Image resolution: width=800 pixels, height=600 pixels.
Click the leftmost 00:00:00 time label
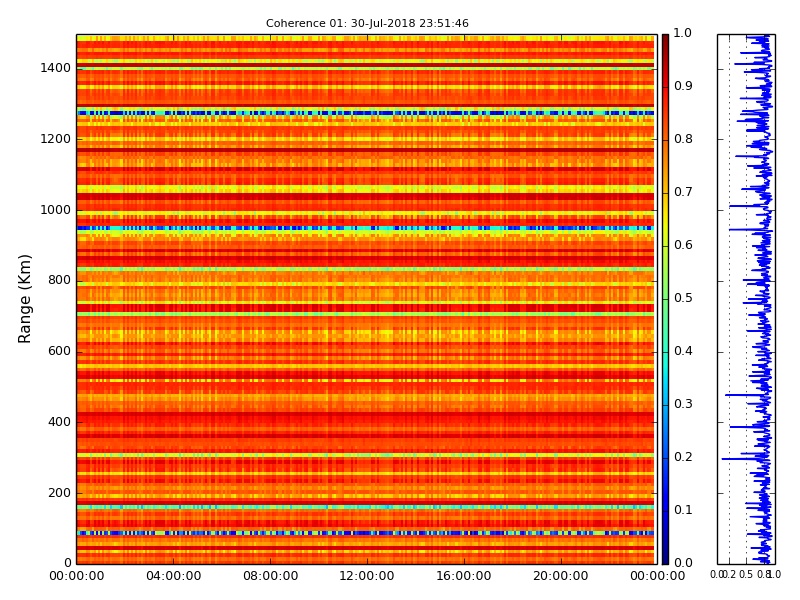(77, 576)
